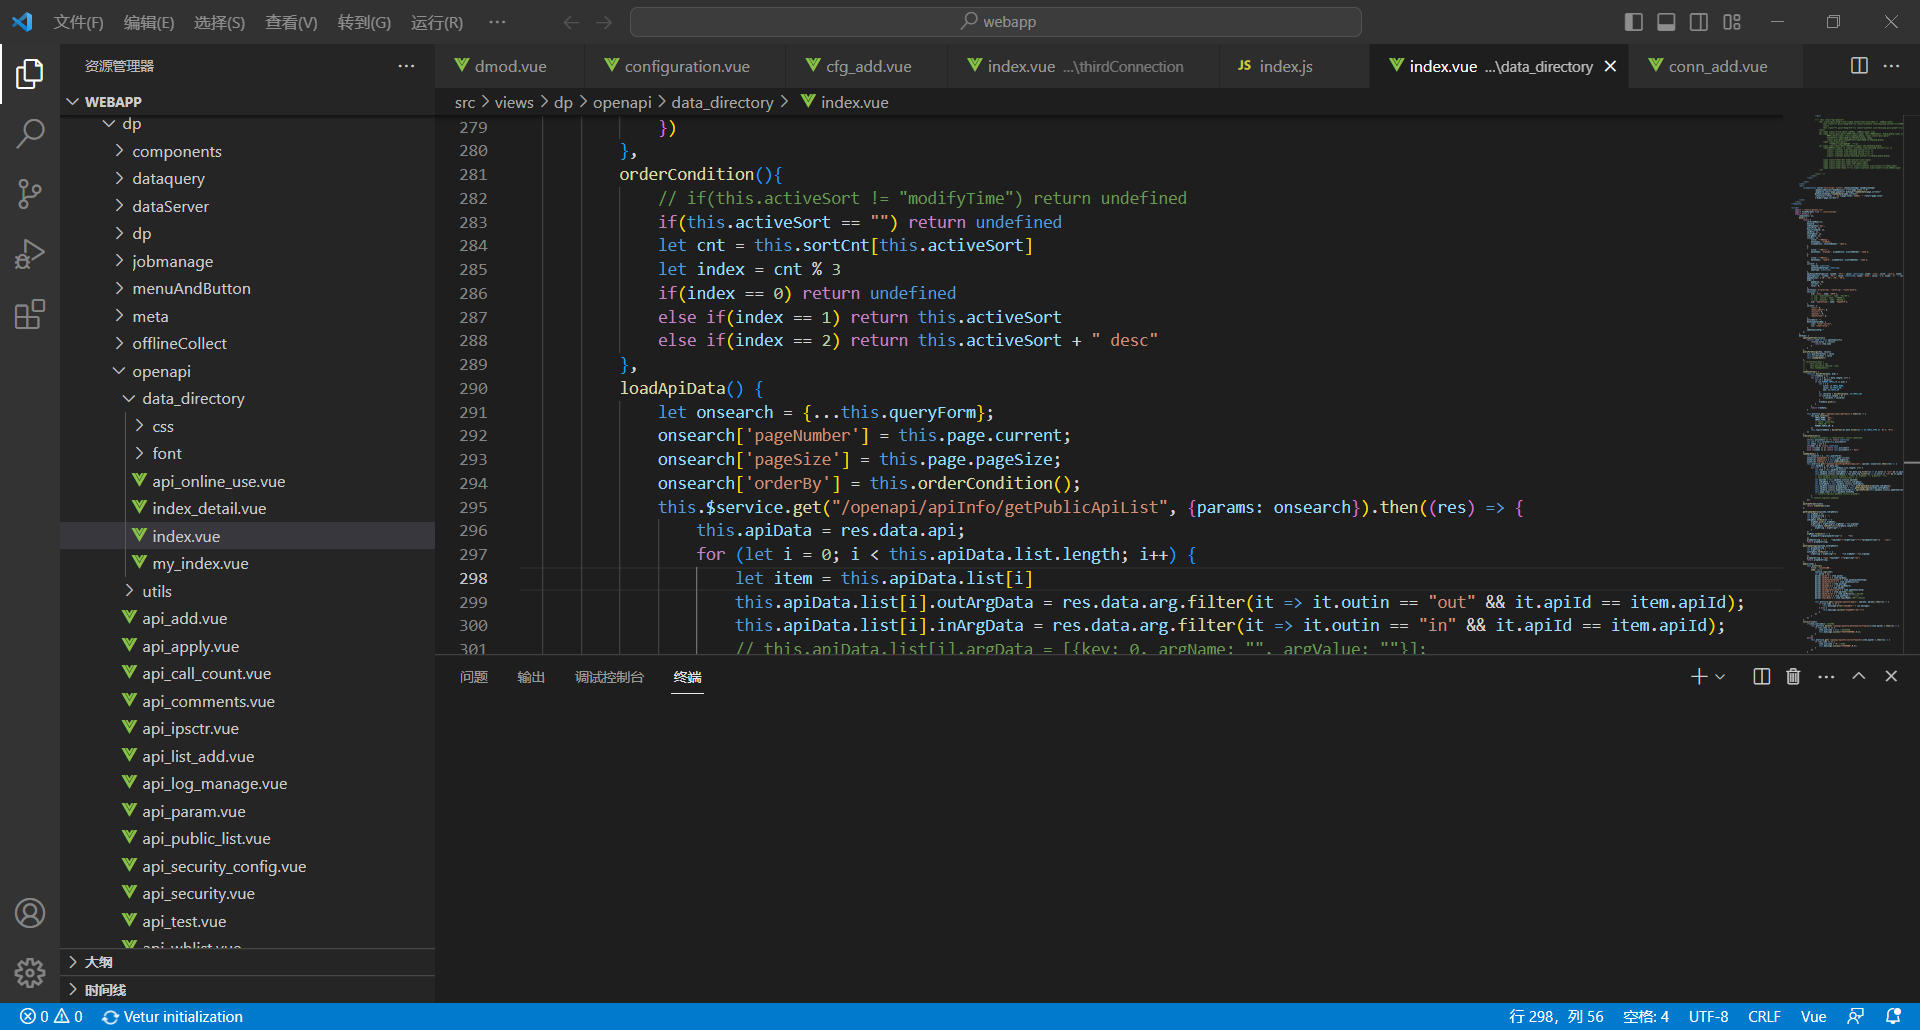Close the index.vue data_directory tab

point(1610,66)
